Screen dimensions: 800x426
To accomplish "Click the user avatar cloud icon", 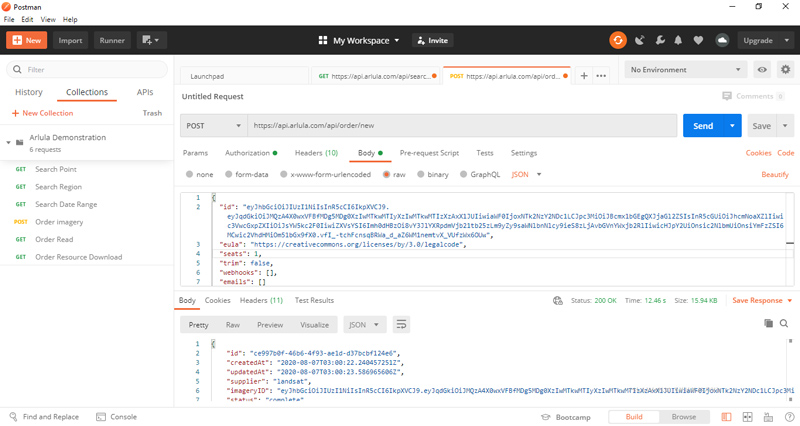I will tap(722, 40).
